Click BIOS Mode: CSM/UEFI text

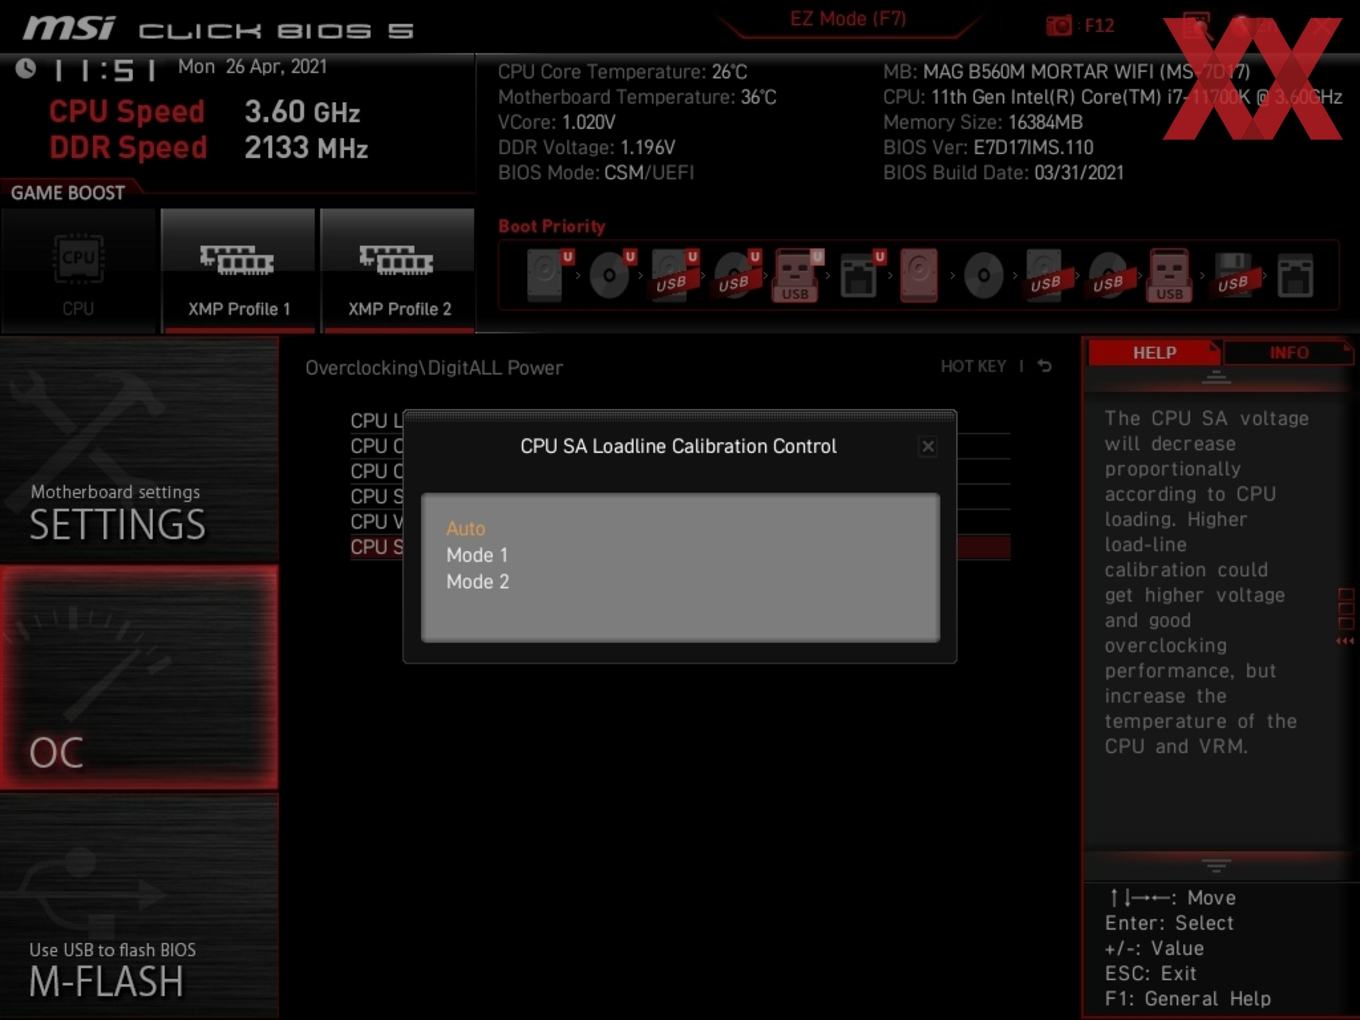(x=596, y=172)
